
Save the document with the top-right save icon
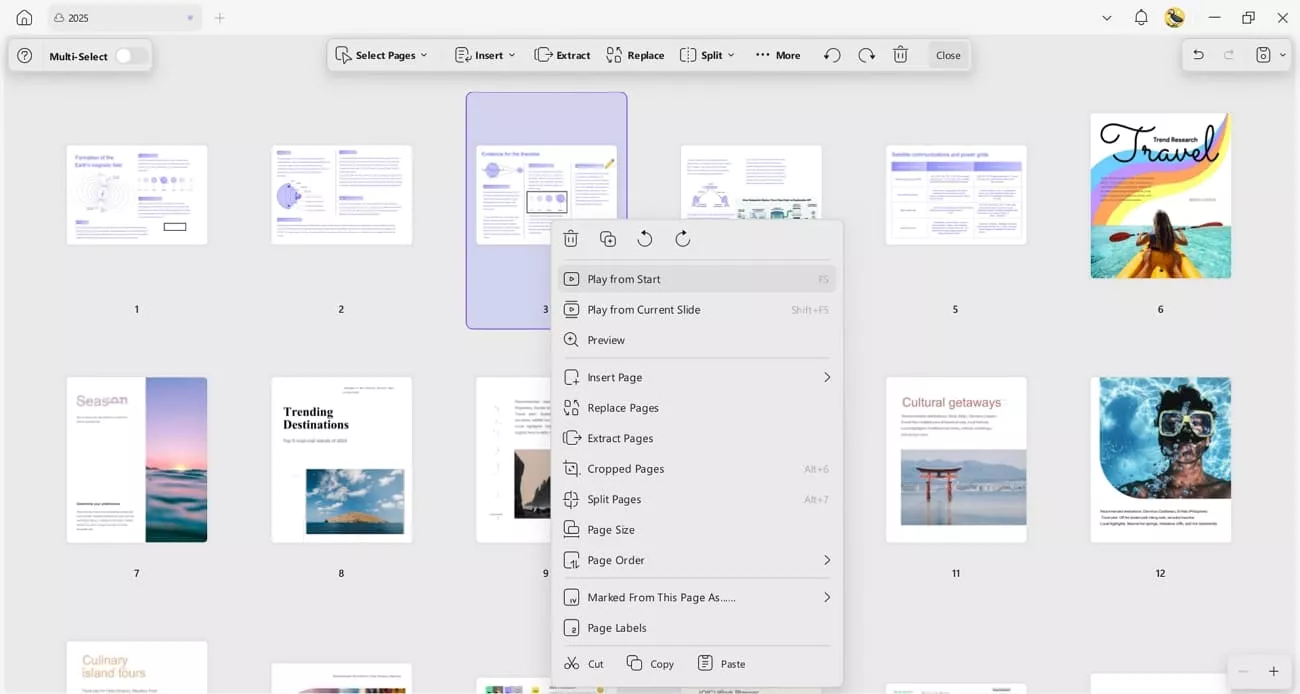coord(1264,55)
